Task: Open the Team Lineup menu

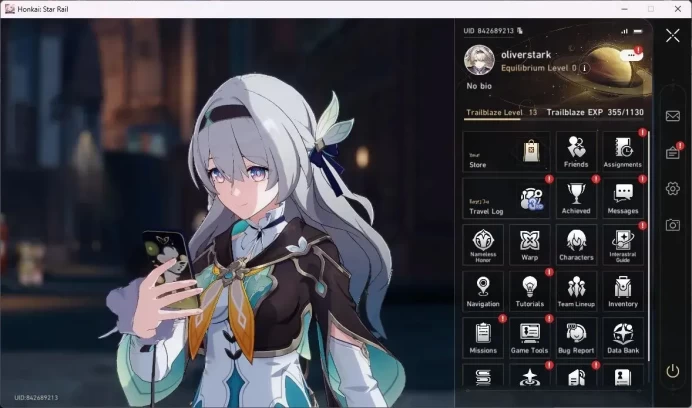Action: [576, 291]
